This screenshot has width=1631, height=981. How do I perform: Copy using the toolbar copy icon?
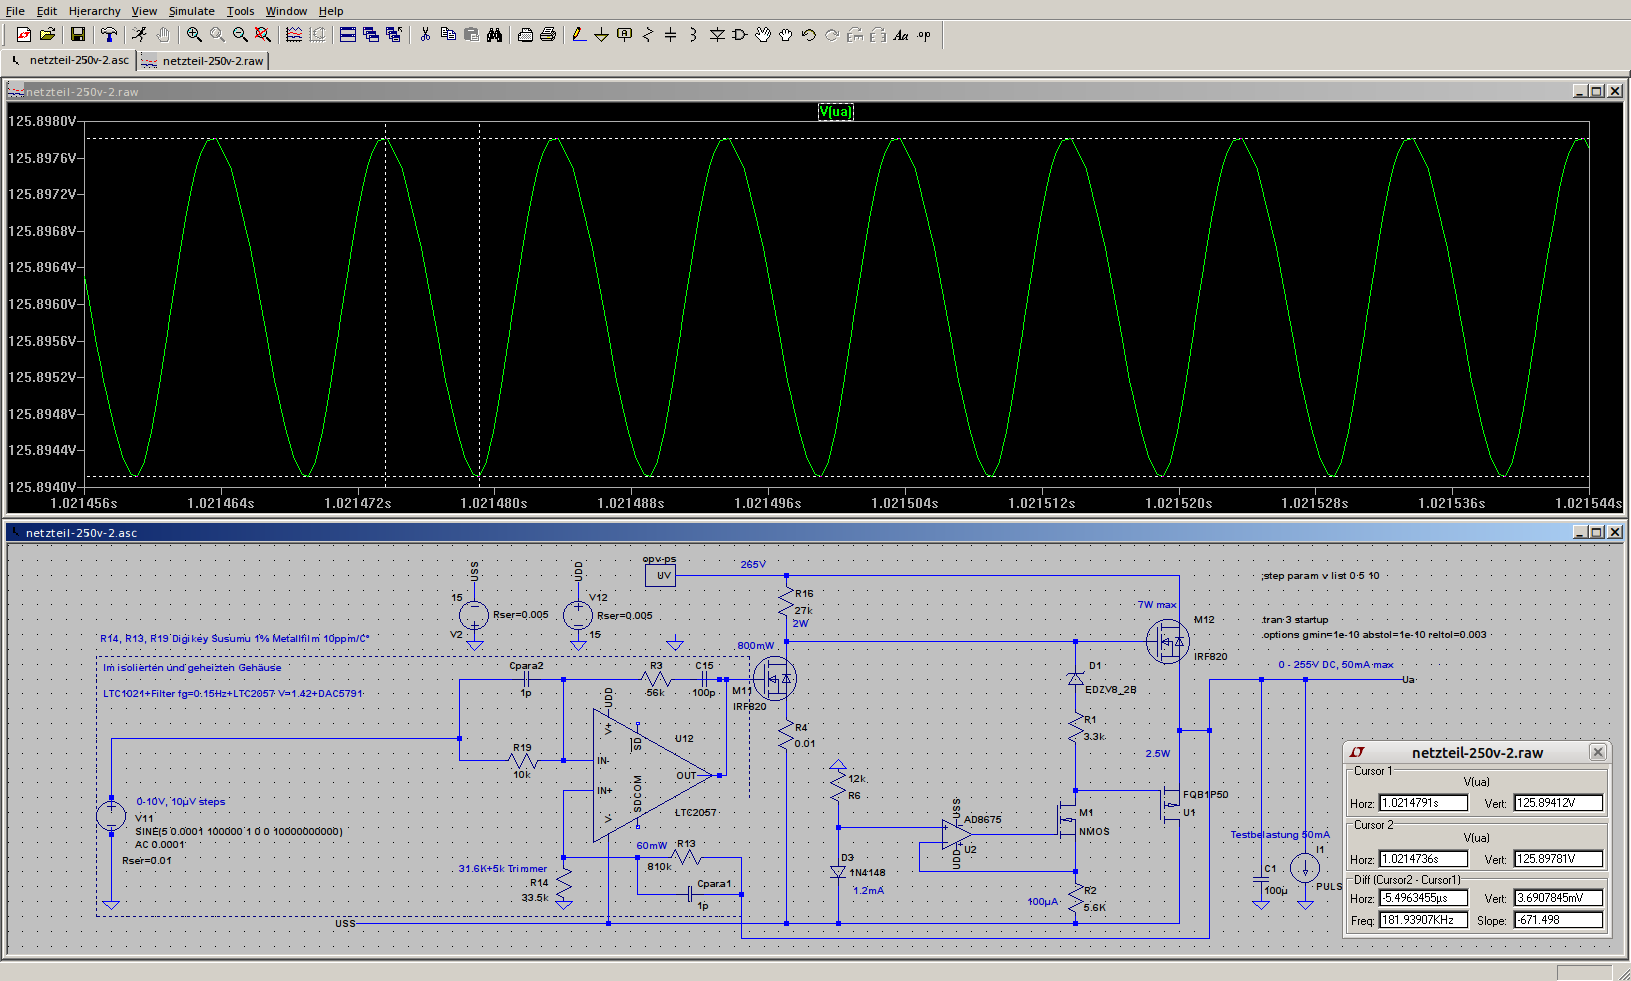(448, 35)
